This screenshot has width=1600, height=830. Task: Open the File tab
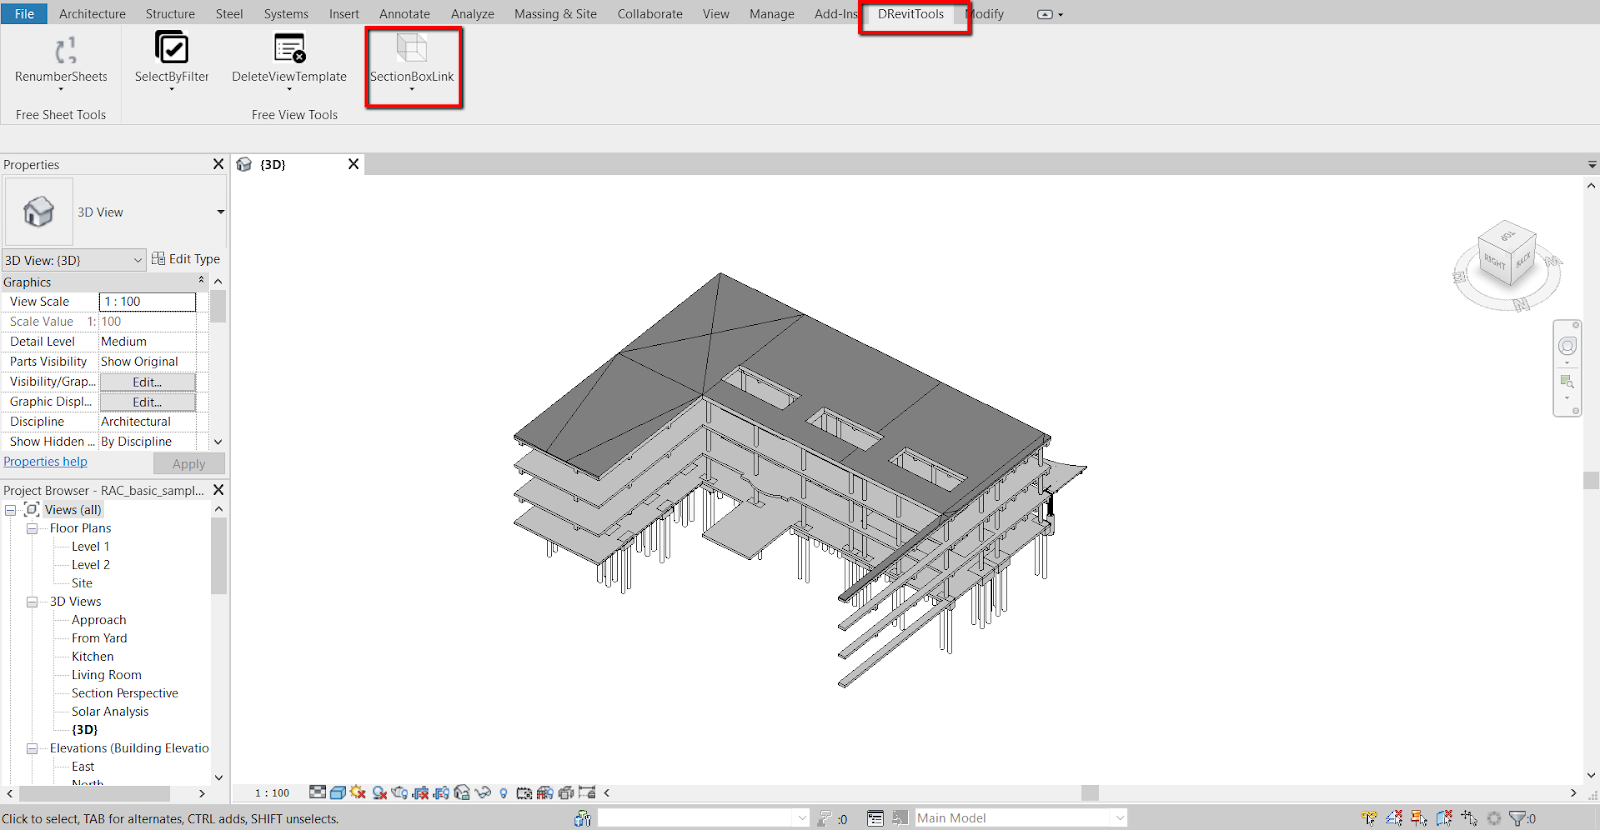click(25, 13)
